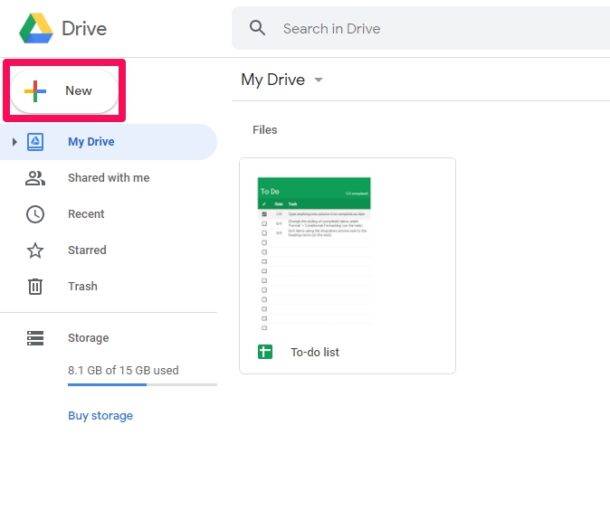Expand the My Drive tree arrow
The width and height of the screenshot is (610, 529).
[x=14, y=142]
